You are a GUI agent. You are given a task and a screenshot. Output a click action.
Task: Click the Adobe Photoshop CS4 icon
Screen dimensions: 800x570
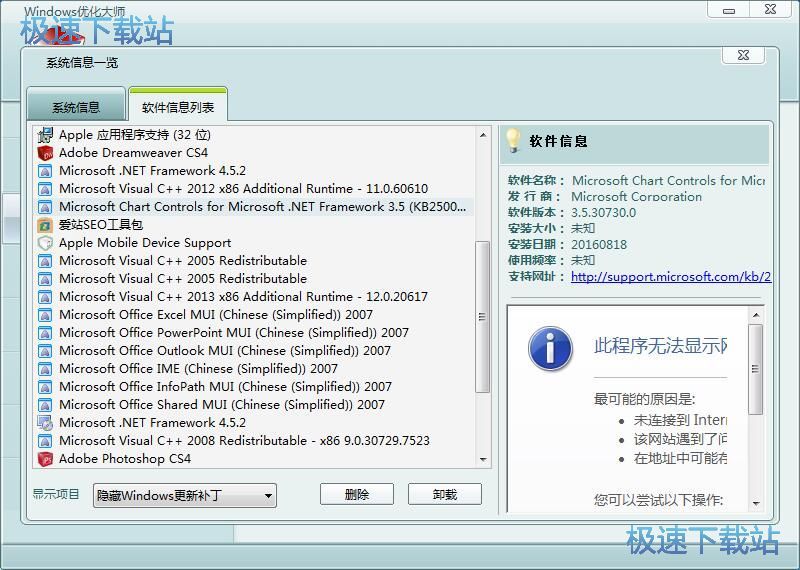point(45,459)
